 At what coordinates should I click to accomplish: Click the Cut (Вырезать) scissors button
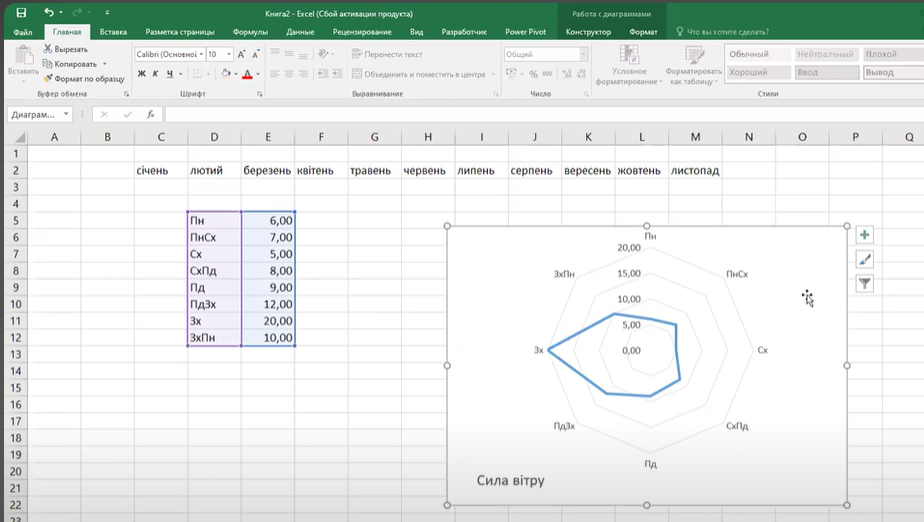click(65, 49)
